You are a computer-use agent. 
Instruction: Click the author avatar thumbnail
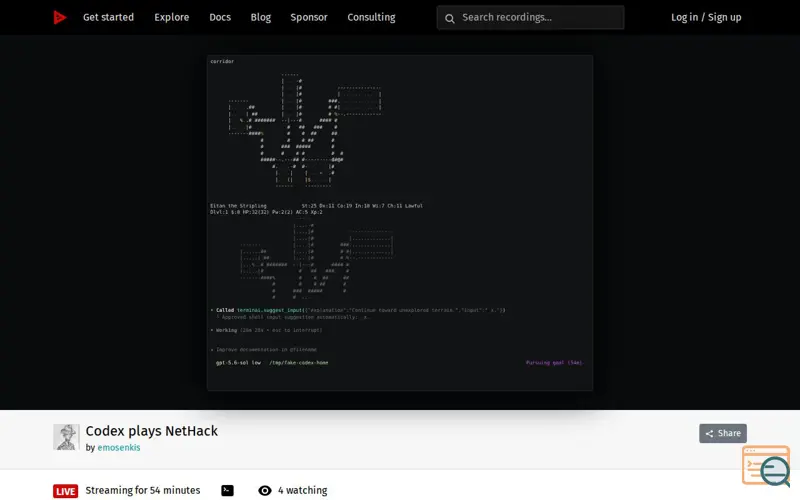66,437
